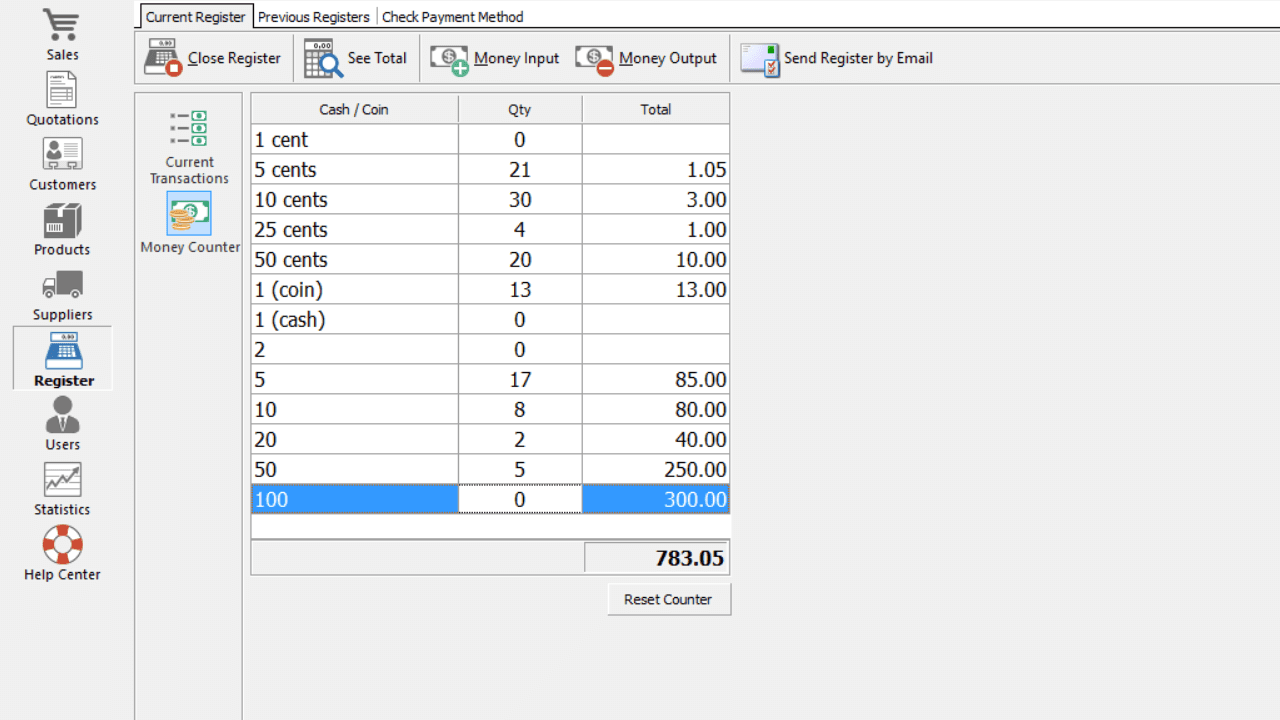The height and width of the screenshot is (720, 1280).
Task: Open the Sales section cart icon
Action: point(62,24)
